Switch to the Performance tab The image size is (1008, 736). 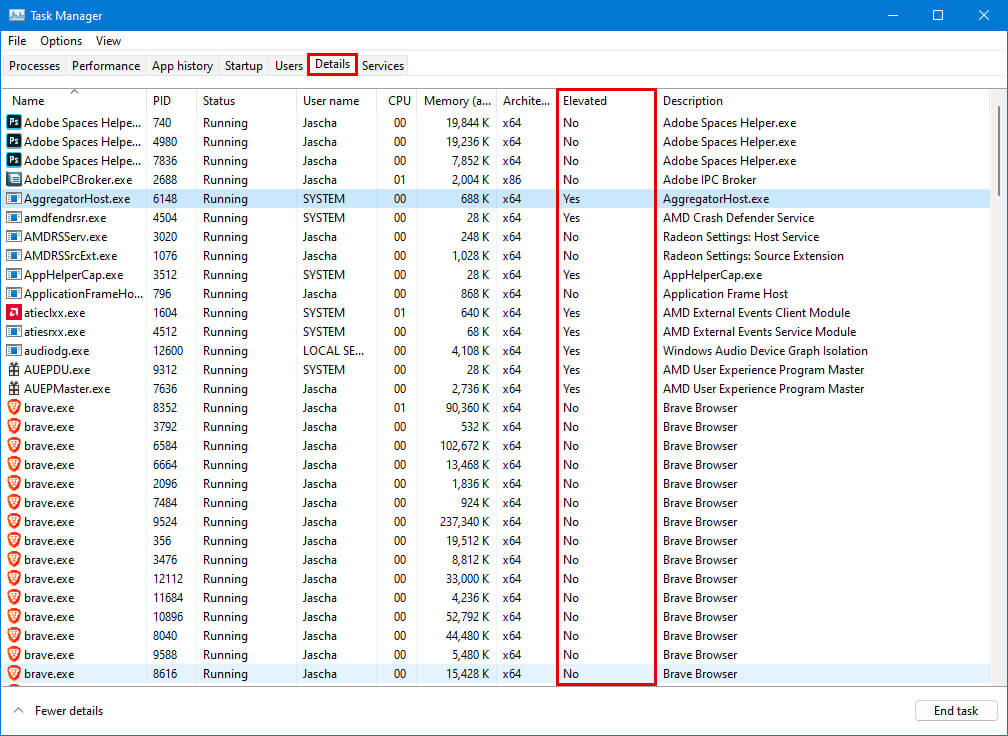(106, 66)
